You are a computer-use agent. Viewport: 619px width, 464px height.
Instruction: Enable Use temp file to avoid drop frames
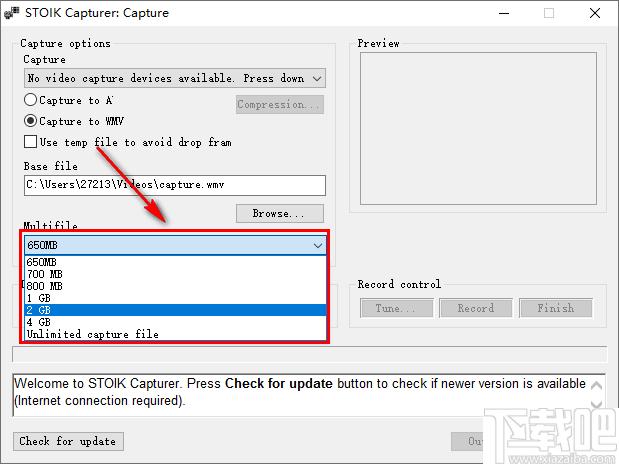[30, 142]
